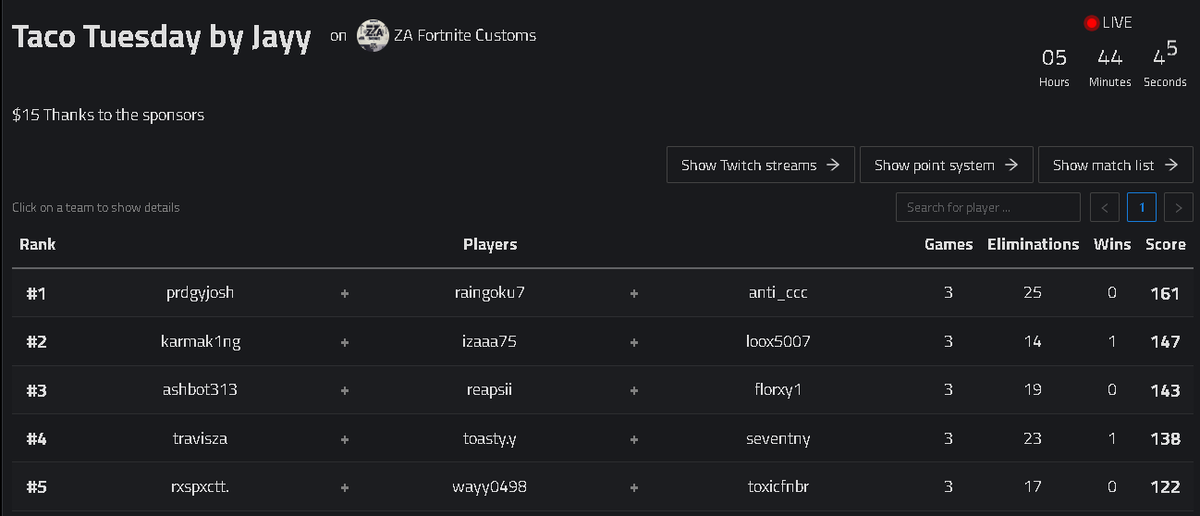Open the point system panel
Image resolution: width=1200 pixels, height=516 pixels.
pos(946,165)
